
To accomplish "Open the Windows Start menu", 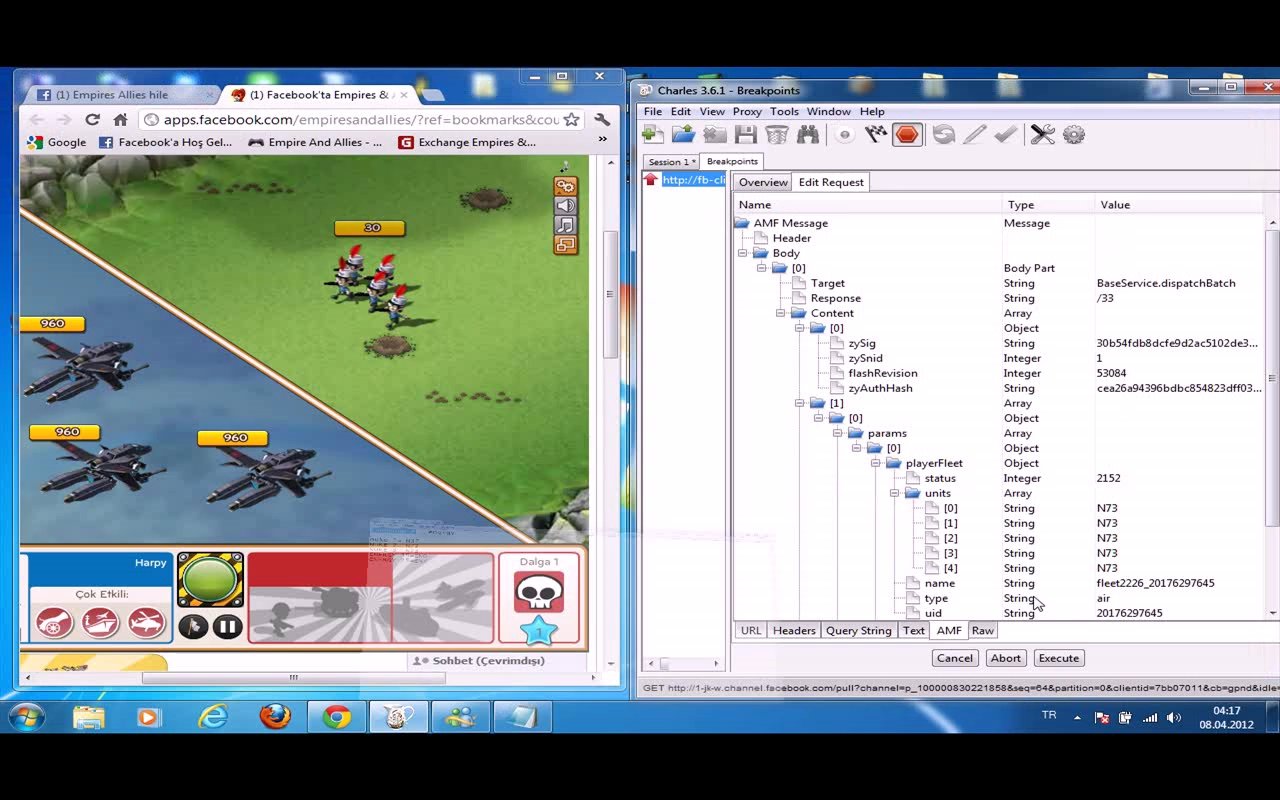I will tap(26, 717).
